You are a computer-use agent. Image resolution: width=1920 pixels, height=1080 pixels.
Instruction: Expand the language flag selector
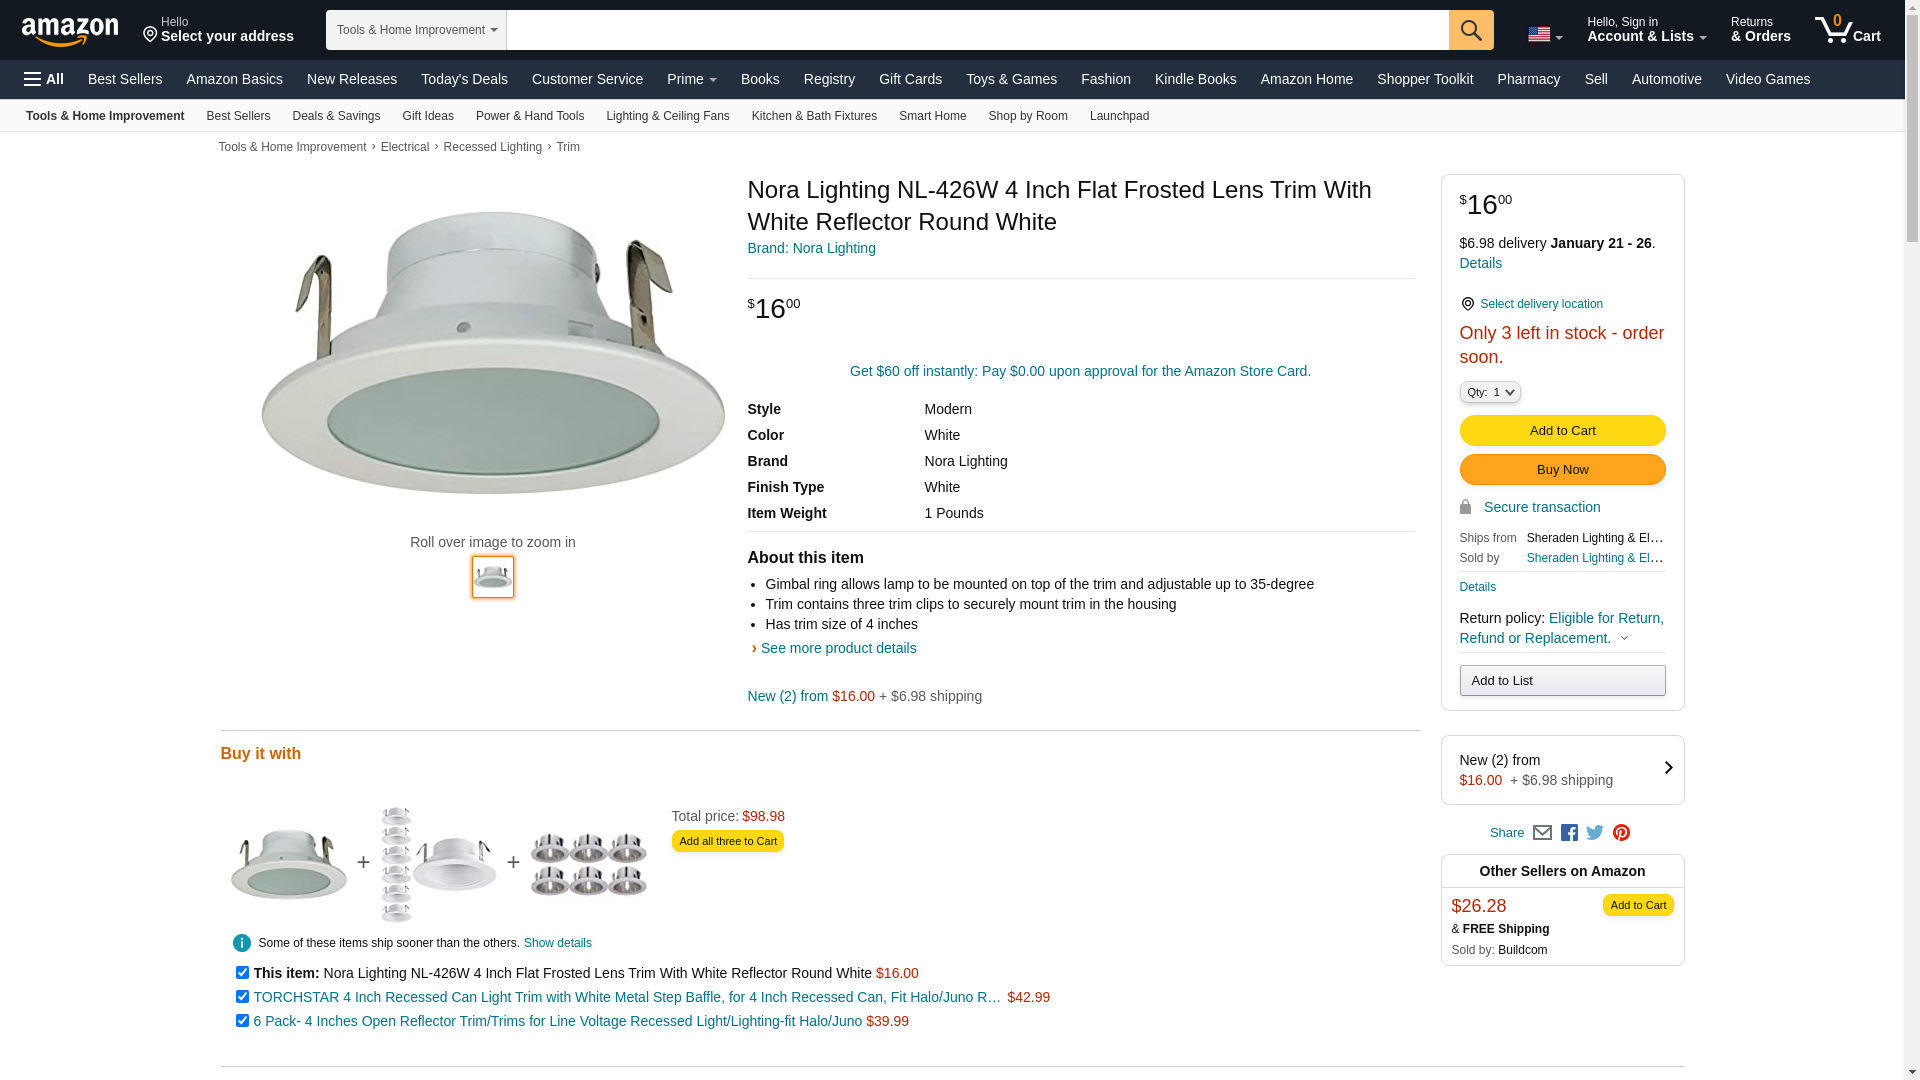[1544, 35]
